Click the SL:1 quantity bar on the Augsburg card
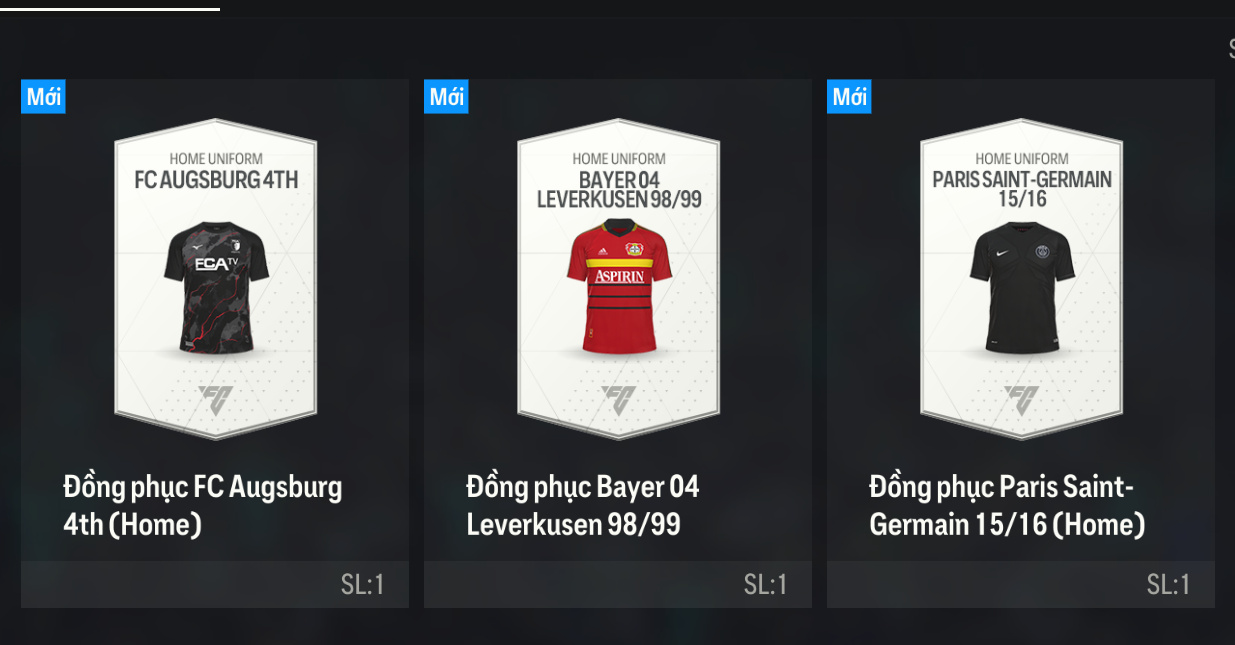Image resolution: width=1235 pixels, height=645 pixels. 215,584
